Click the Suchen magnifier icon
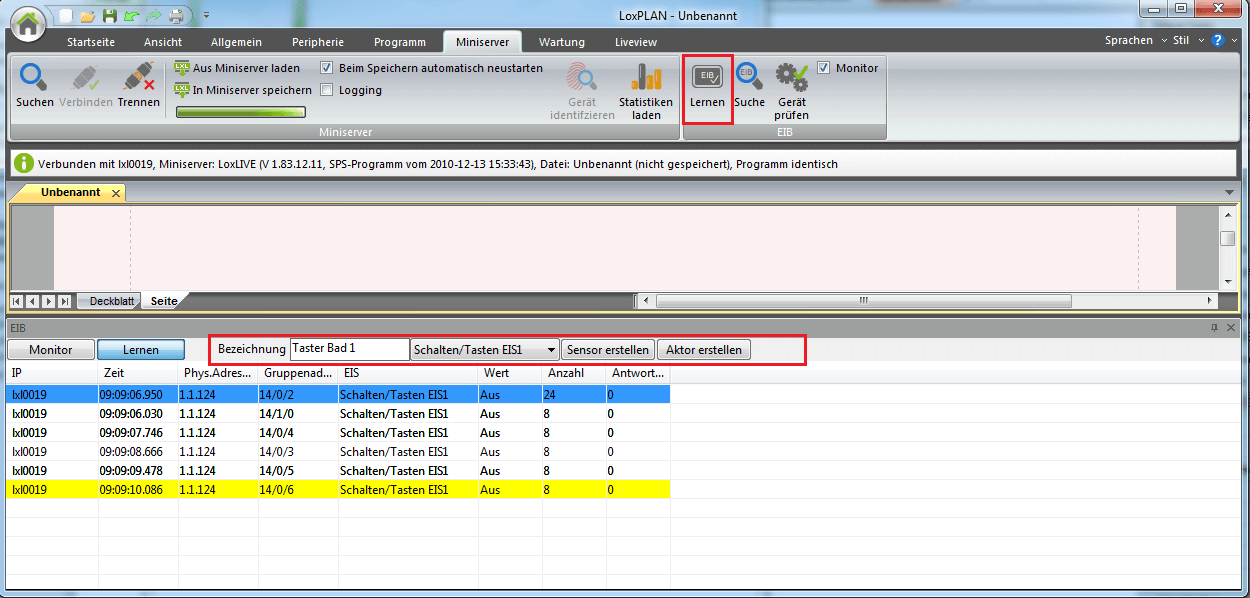This screenshot has width=1250, height=598. [x=35, y=79]
